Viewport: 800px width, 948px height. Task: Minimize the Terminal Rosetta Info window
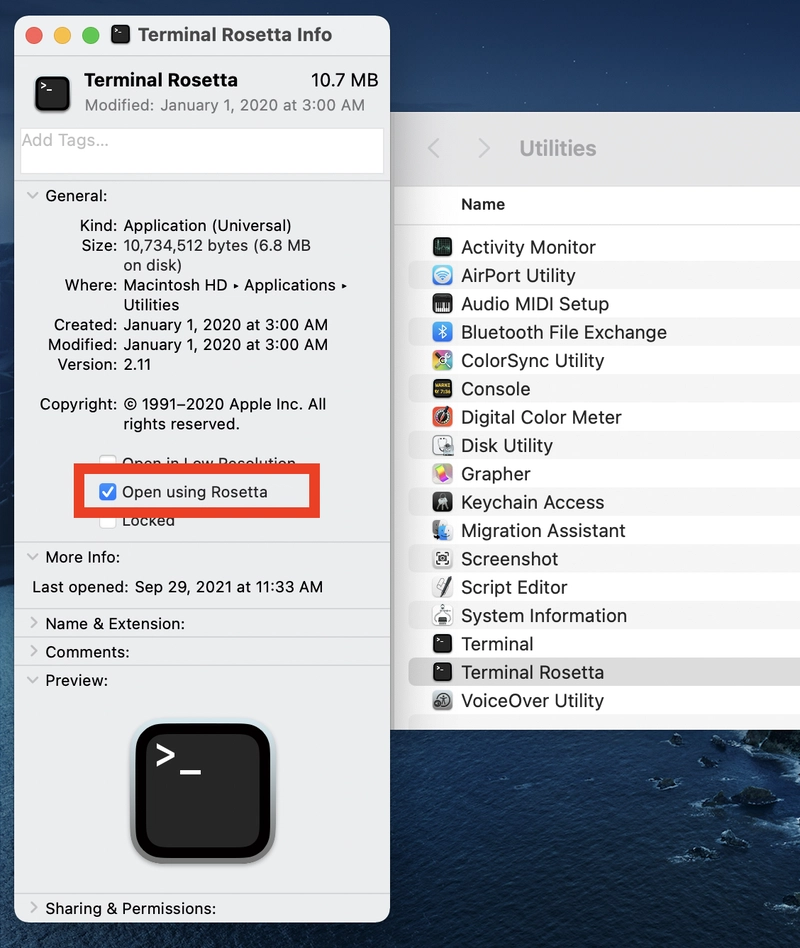62,35
